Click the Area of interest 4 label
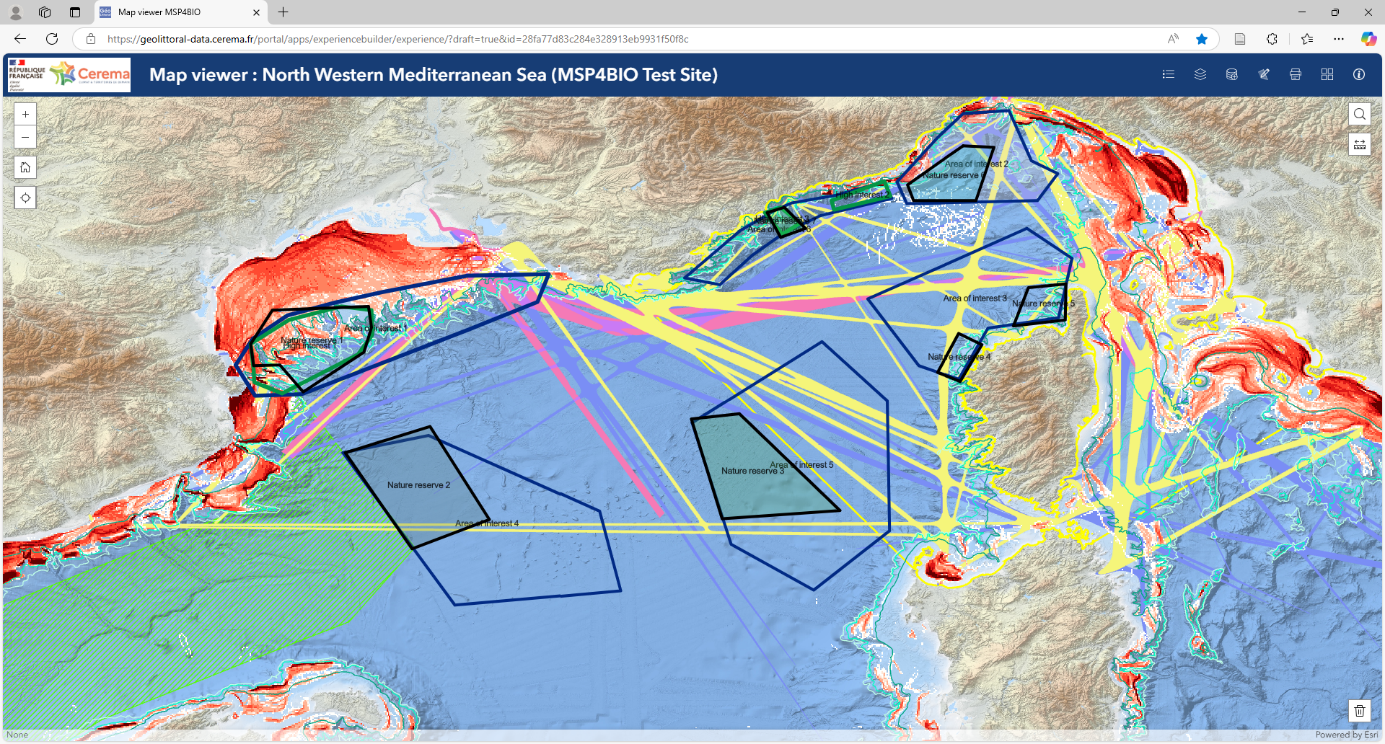The width and height of the screenshot is (1385, 744). [x=487, y=523]
